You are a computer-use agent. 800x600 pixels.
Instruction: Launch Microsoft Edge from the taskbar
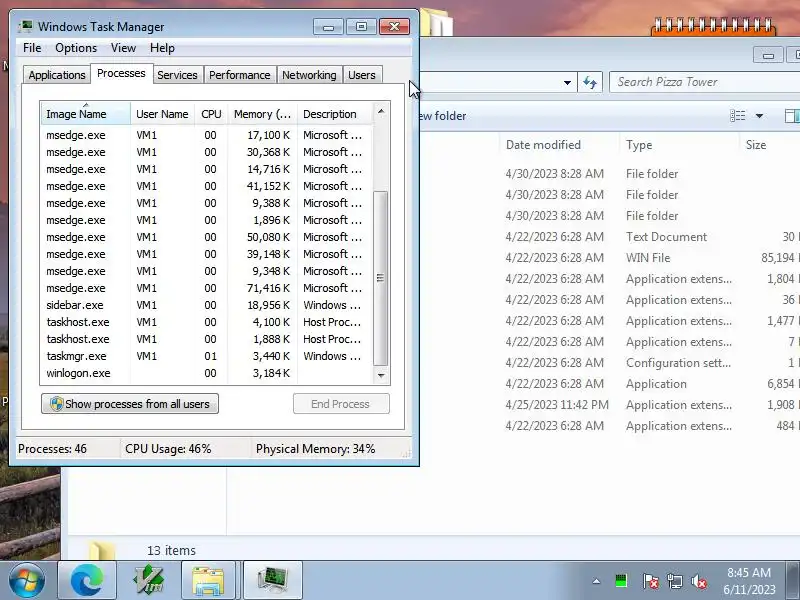click(x=87, y=581)
